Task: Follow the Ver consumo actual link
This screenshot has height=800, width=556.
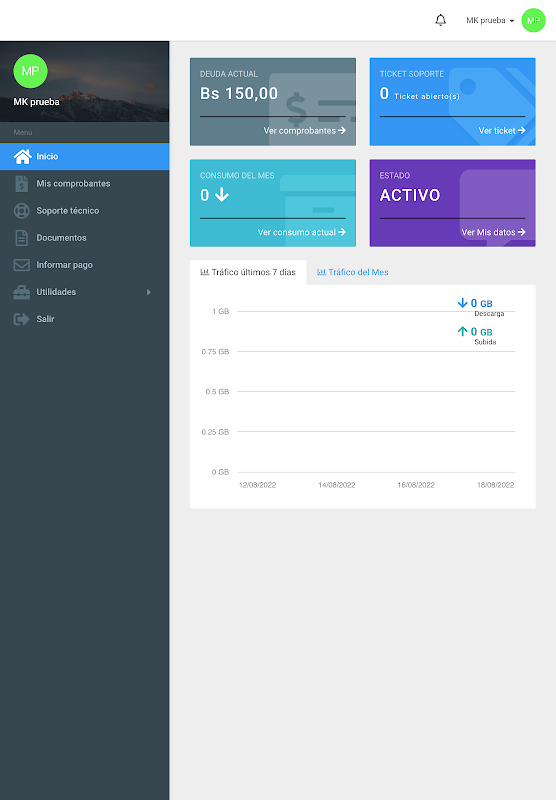Action: click(x=301, y=232)
